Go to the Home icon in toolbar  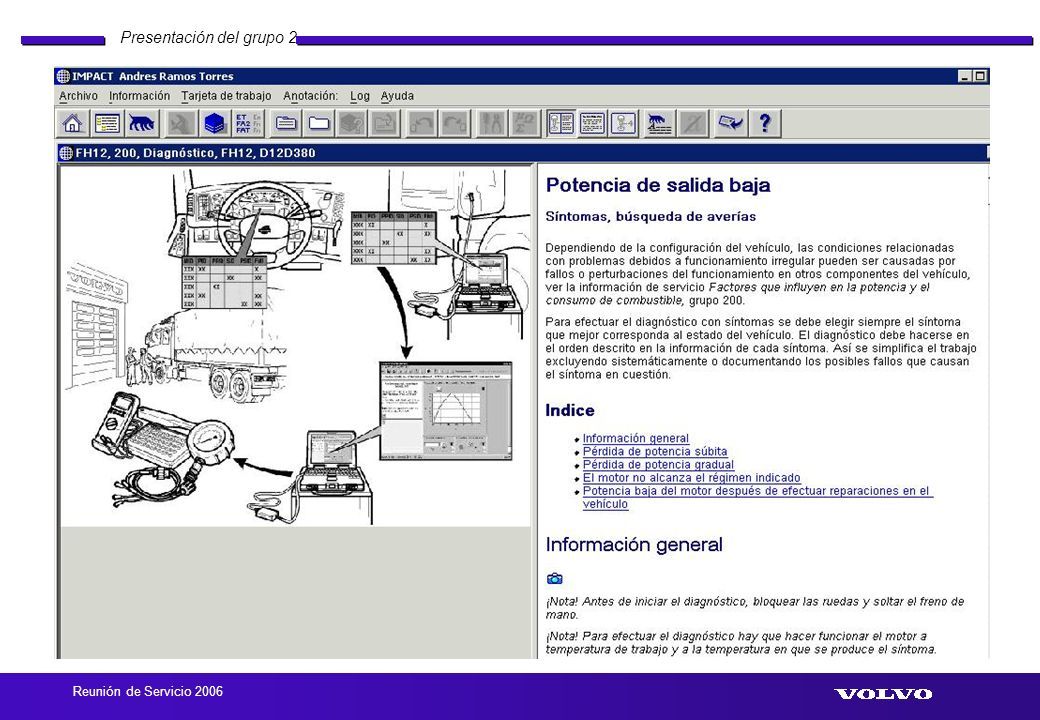point(73,123)
